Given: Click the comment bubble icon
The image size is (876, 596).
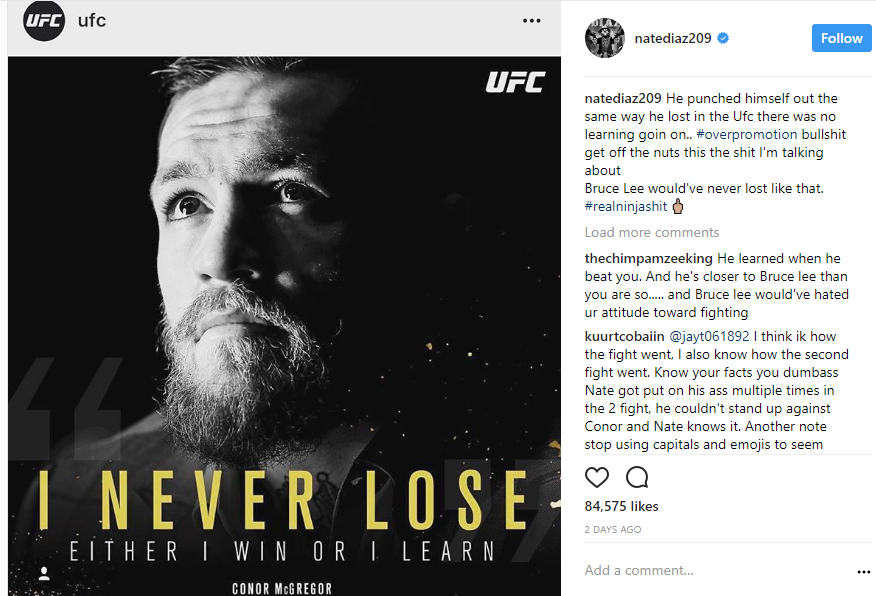Looking at the screenshot, I should point(637,478).
